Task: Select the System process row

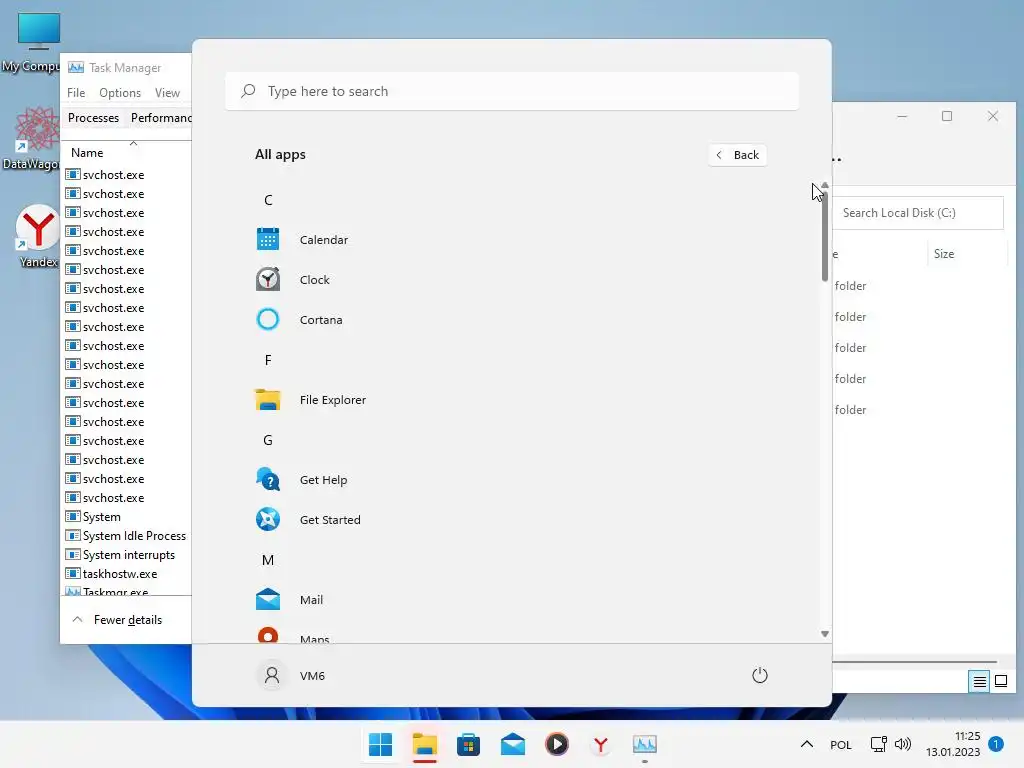Action: click(127, 517)
